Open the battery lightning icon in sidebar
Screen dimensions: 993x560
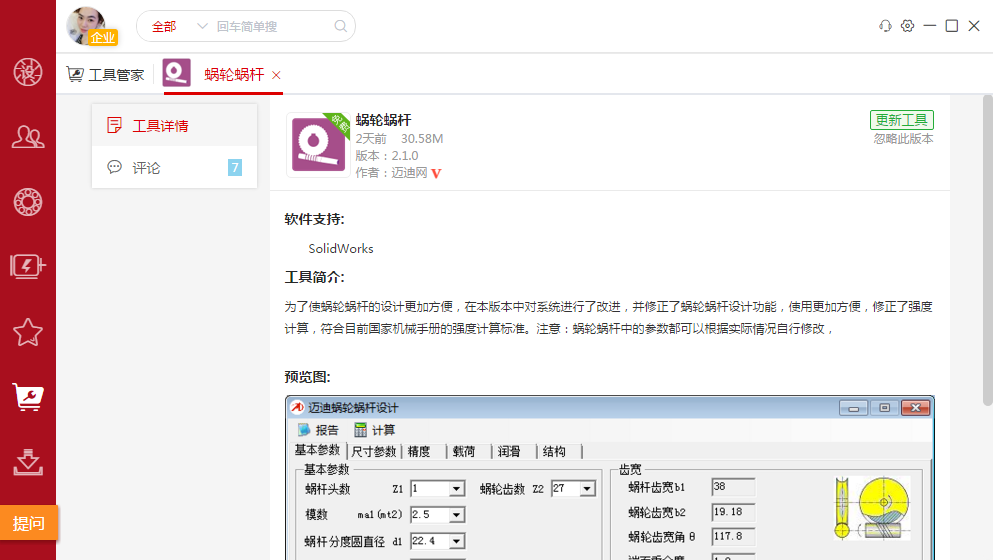pyautogui.click(x=28, y=266)
